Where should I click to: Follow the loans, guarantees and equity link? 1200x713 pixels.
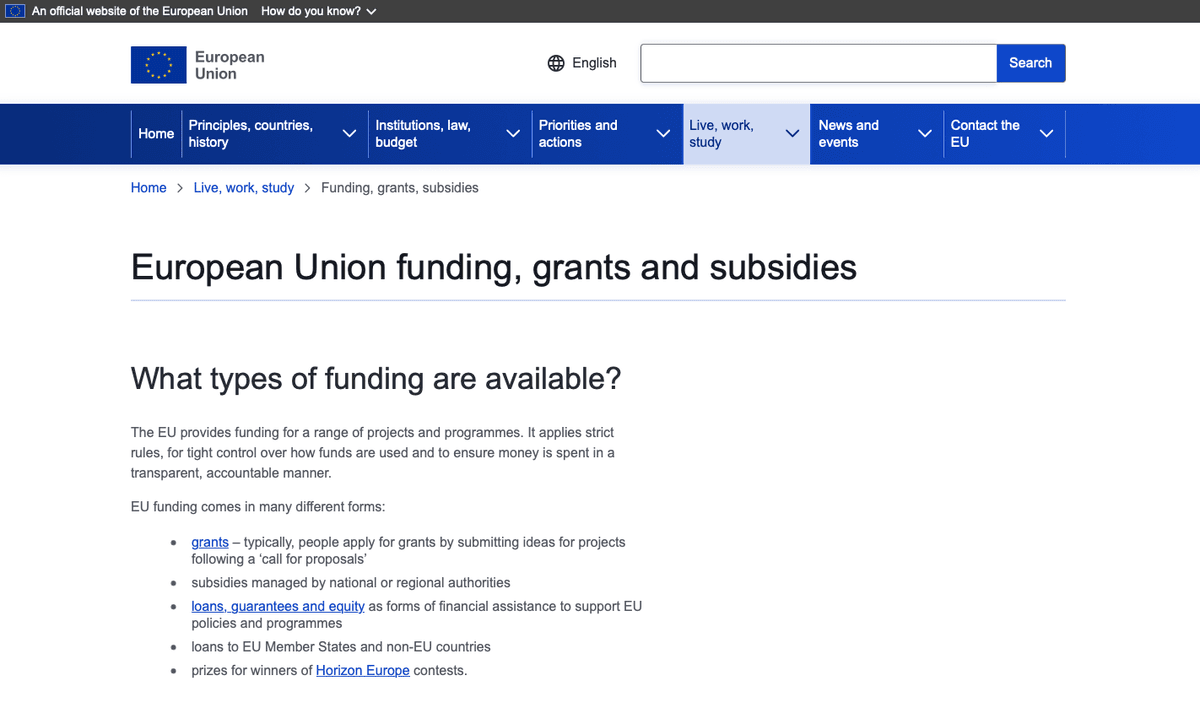(x=278, y=606)
